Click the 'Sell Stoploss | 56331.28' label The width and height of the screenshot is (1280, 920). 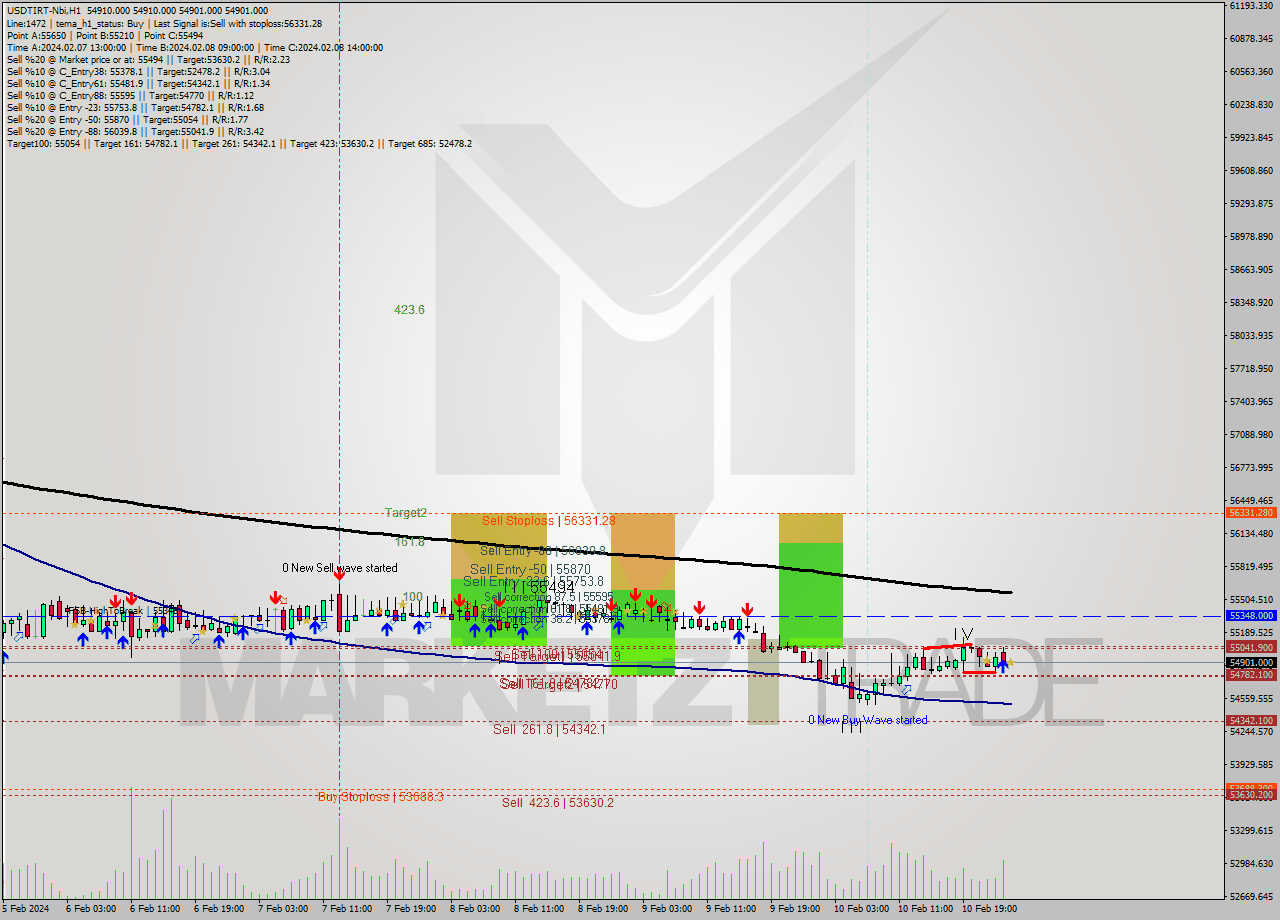click(x=548, y=520)
